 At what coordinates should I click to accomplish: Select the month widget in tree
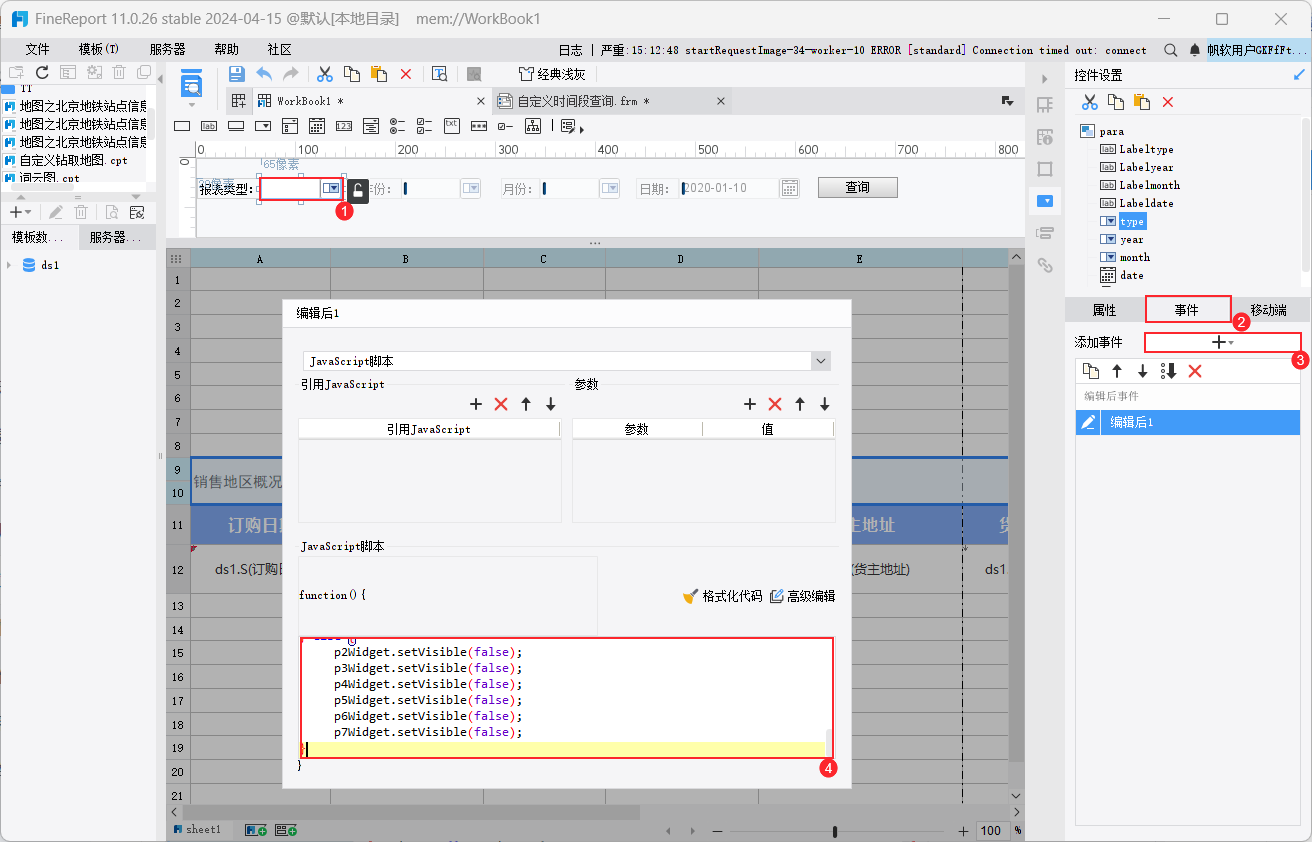(1134, 257)
